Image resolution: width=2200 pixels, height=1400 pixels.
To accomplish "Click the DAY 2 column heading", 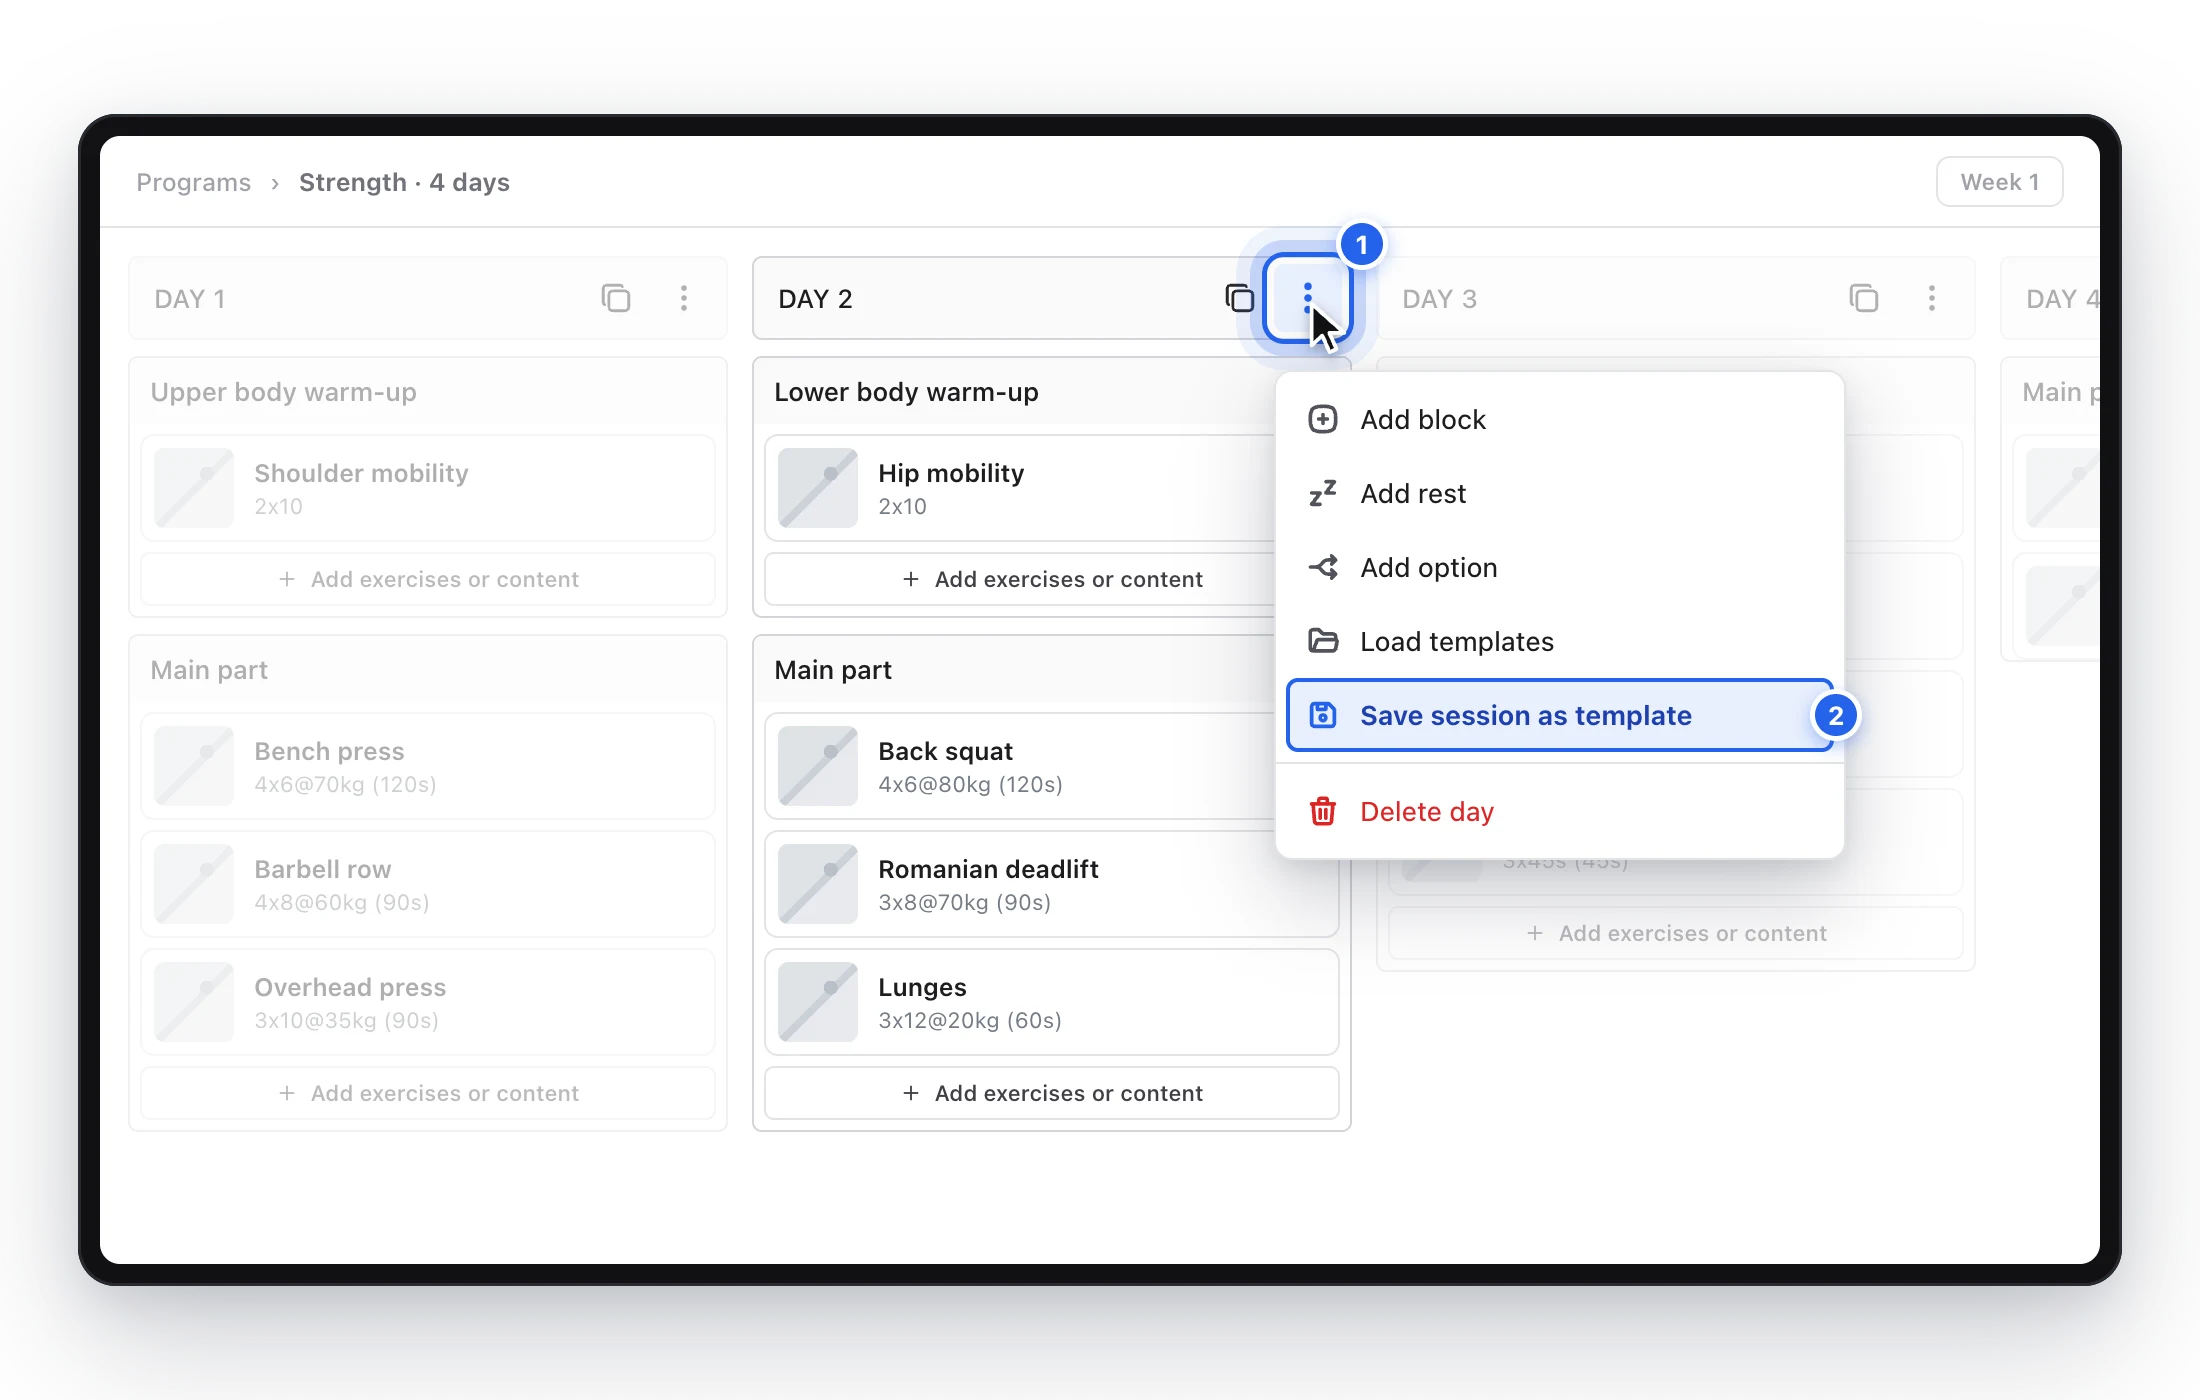I will coord(815,299).
